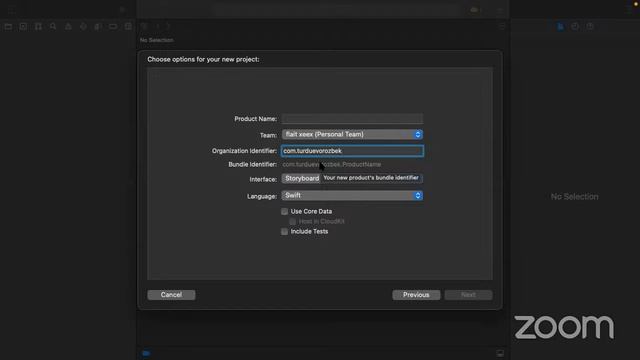Show the History inspector clock icon
640x360 pixels.
(575, 27)
